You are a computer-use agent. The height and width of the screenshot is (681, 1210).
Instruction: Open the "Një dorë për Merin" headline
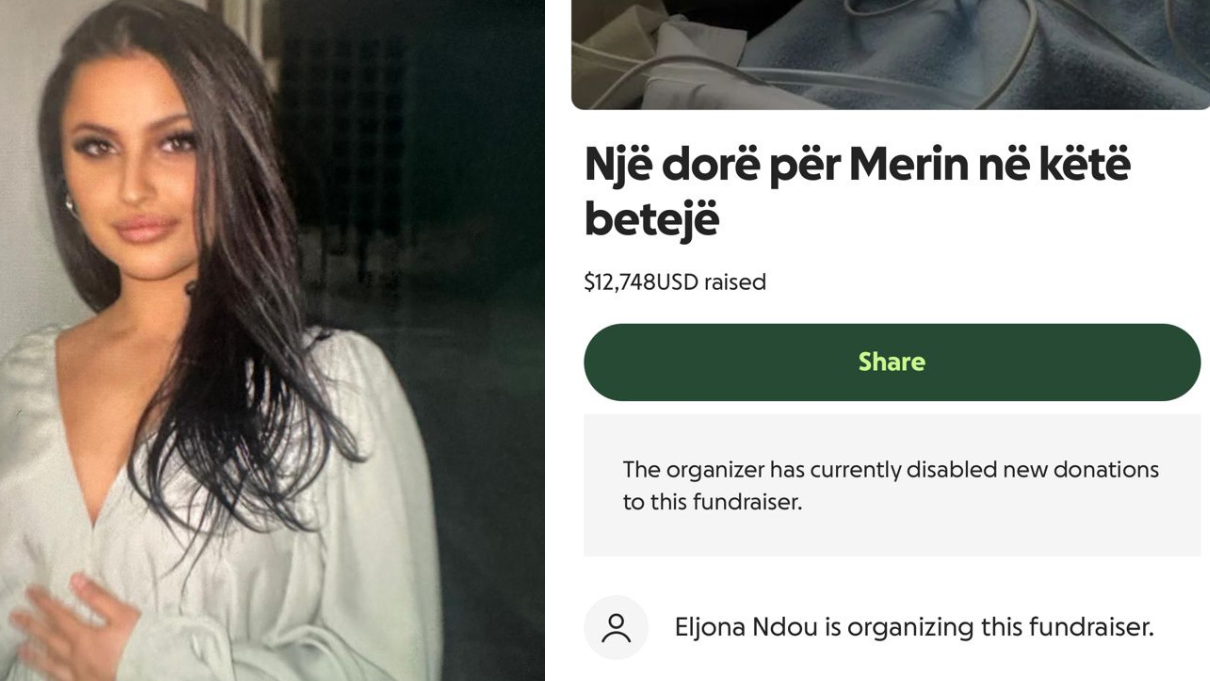[856, 166]
